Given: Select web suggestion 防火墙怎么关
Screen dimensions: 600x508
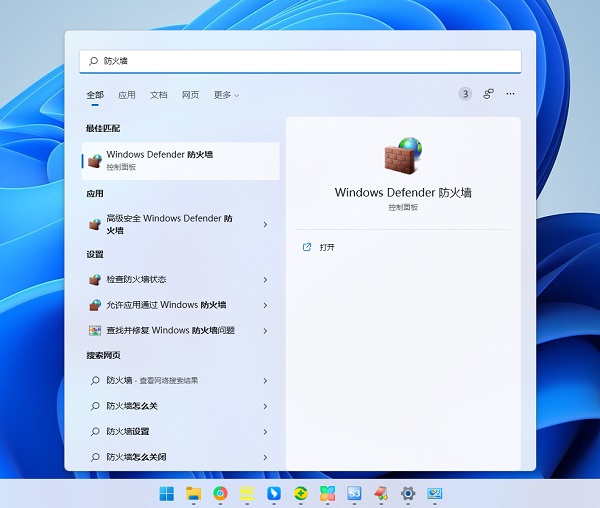Looking at the screenshot, I should click(181, 406).
